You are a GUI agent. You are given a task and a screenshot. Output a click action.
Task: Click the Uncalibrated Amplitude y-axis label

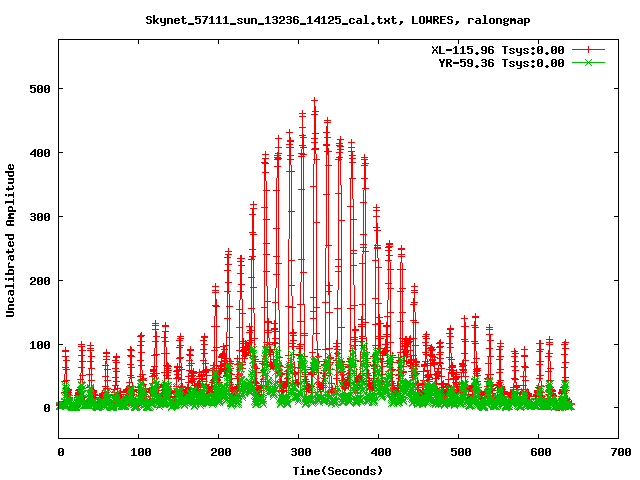10,241
